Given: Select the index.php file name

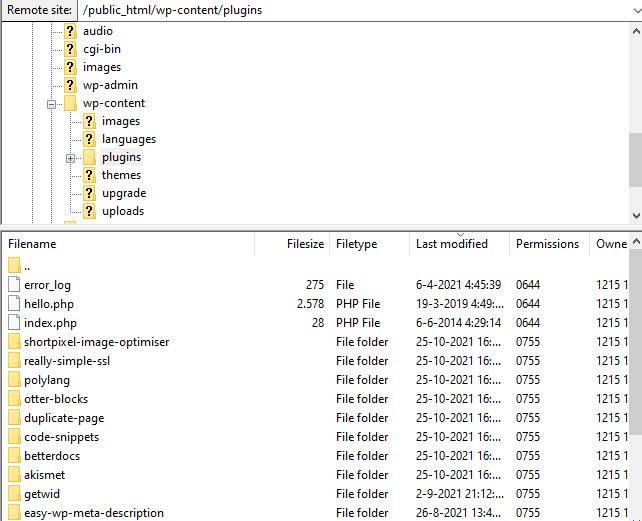Looking at the screenshot, I should [50, 323].
